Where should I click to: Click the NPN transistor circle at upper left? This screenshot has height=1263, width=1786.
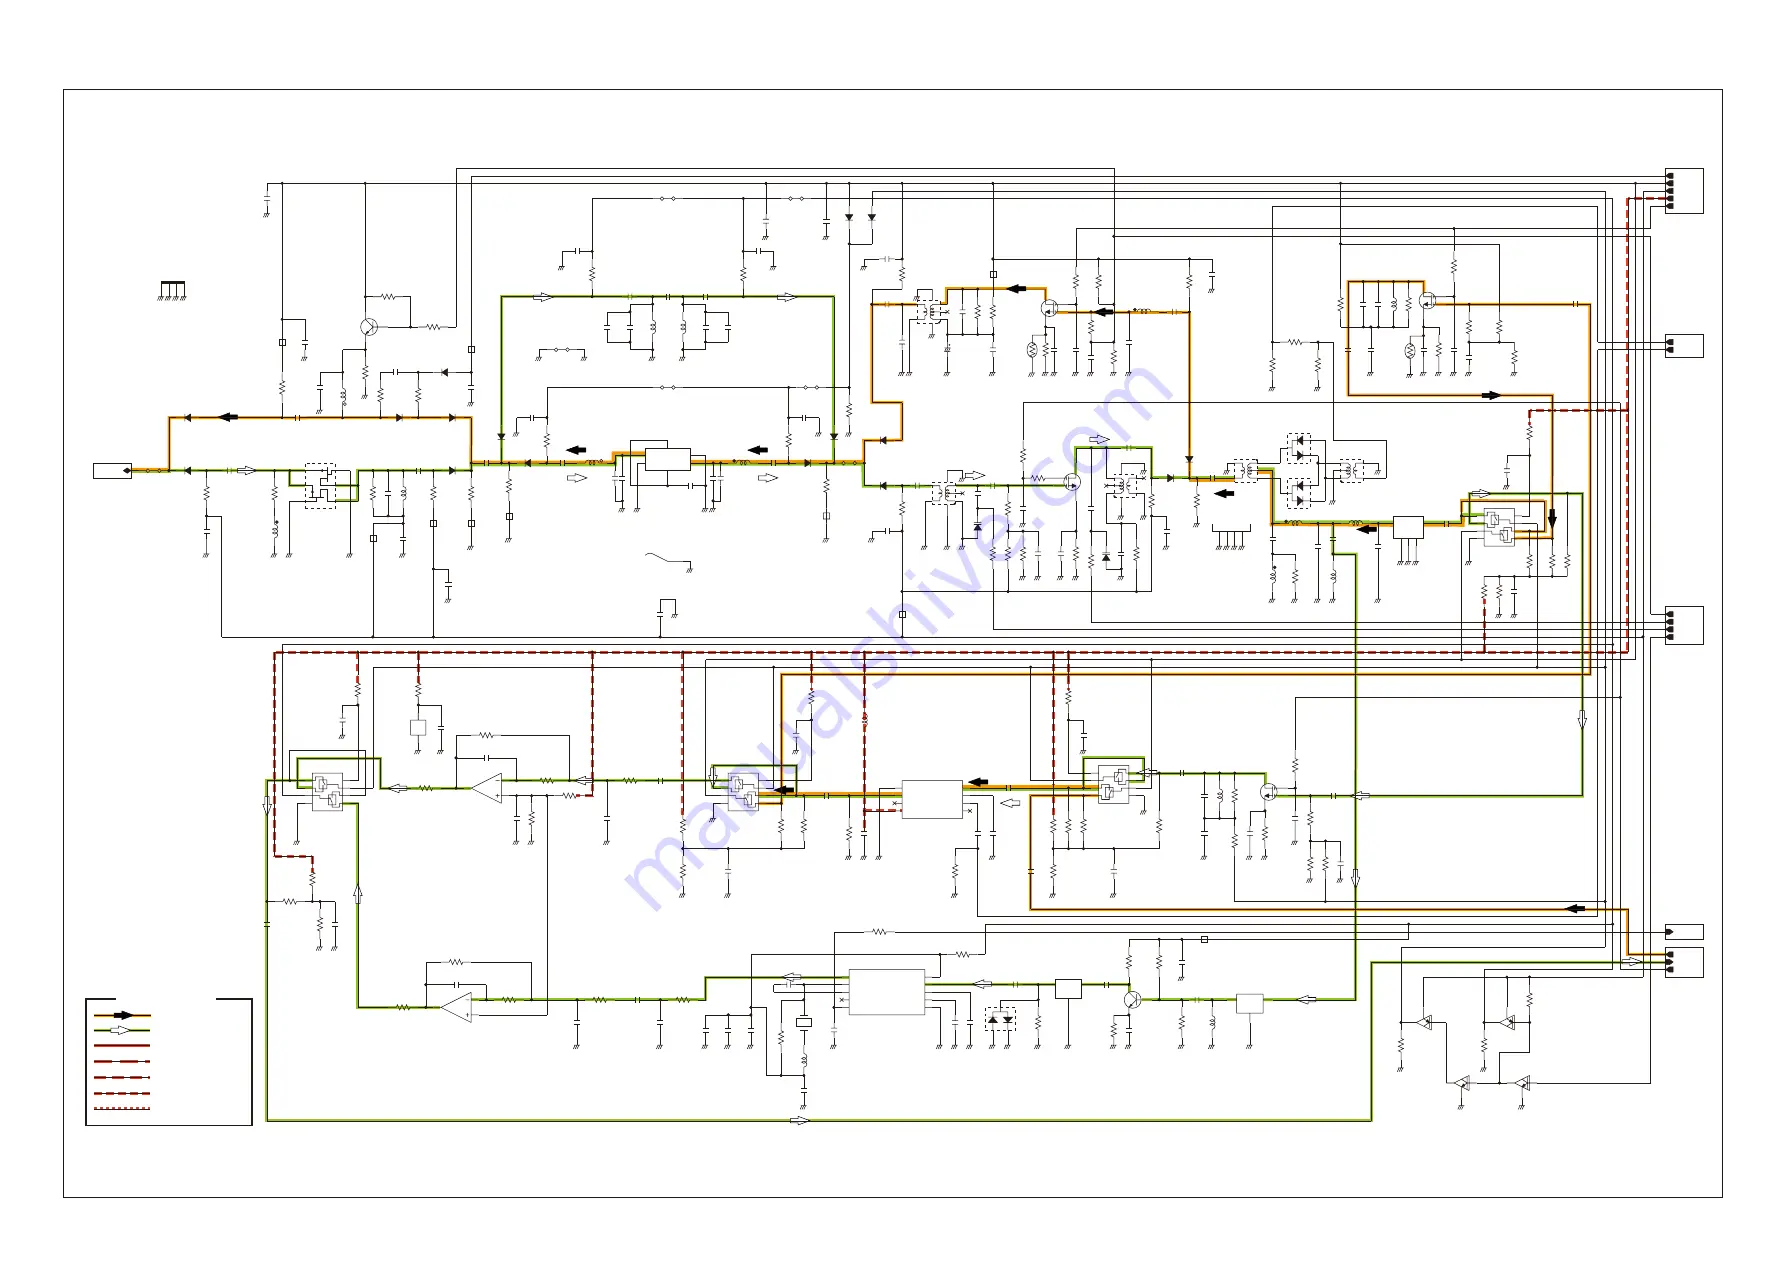(369, 327)
